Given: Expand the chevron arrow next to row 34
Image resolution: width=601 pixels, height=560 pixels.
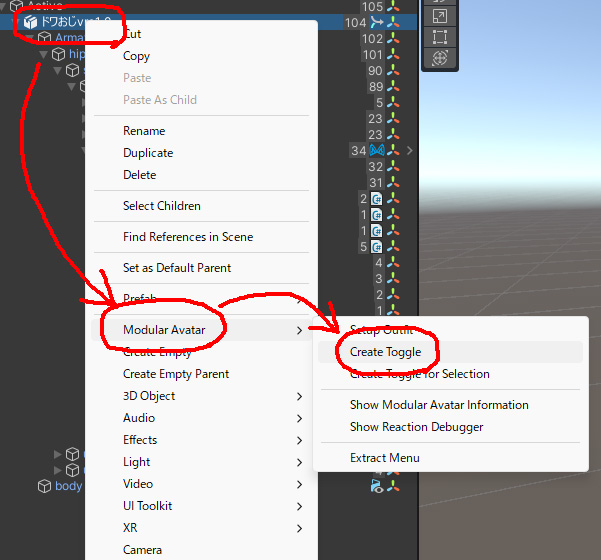Looking at the screenshot, I should pyautogui.click(x=408, y=150).
